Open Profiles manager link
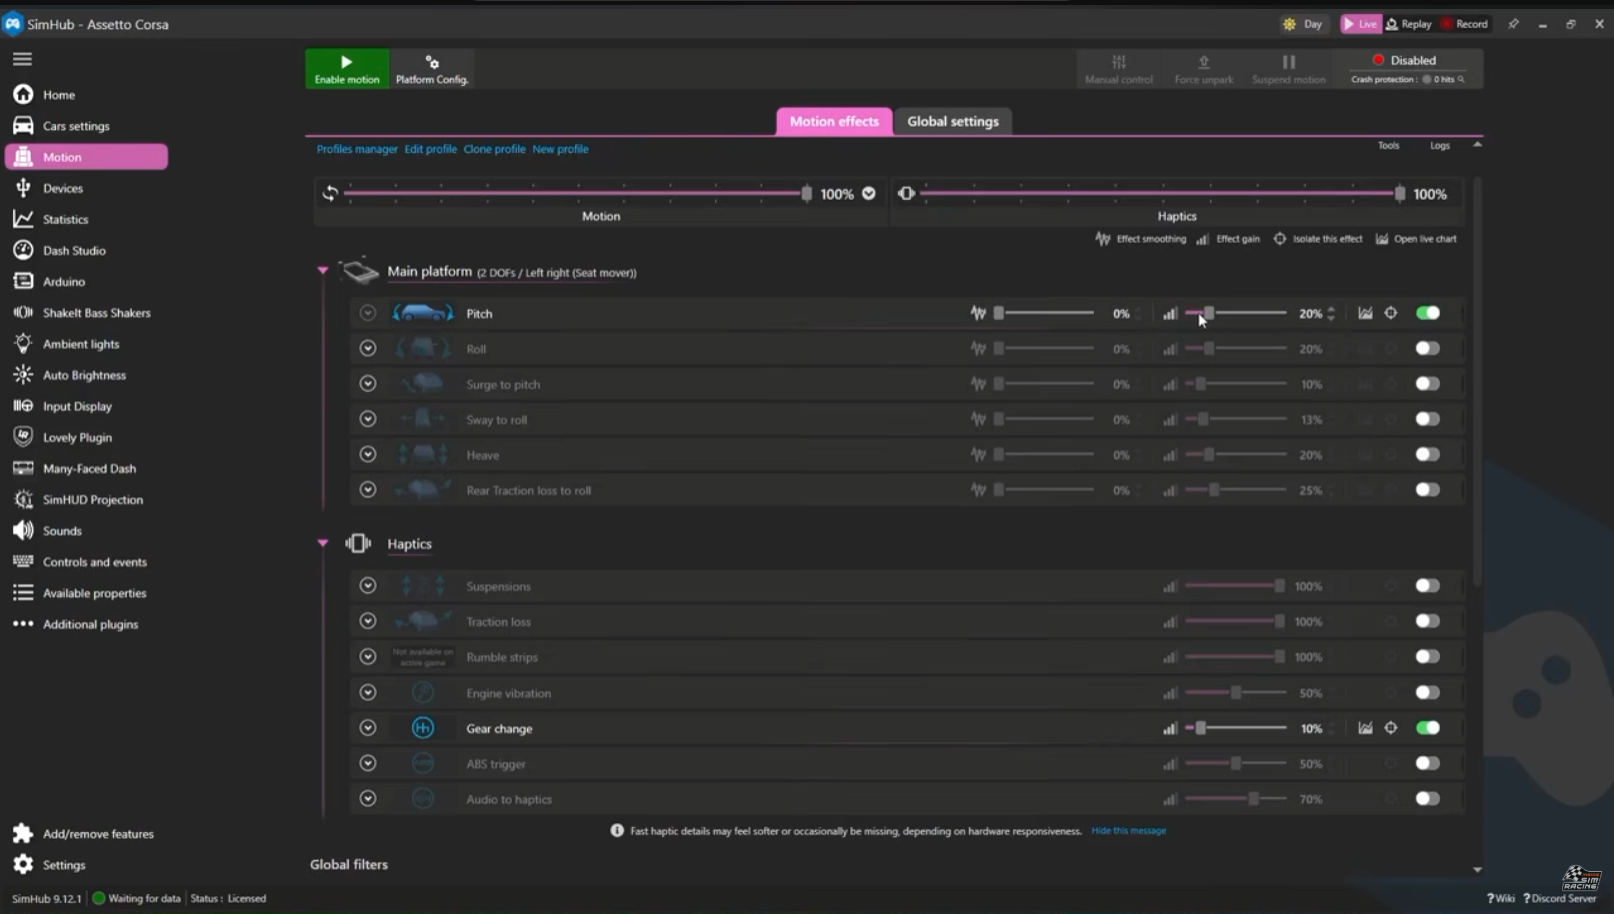This screenshot has width=1614, height=914. pyautogui.click(x=357, y=149)
